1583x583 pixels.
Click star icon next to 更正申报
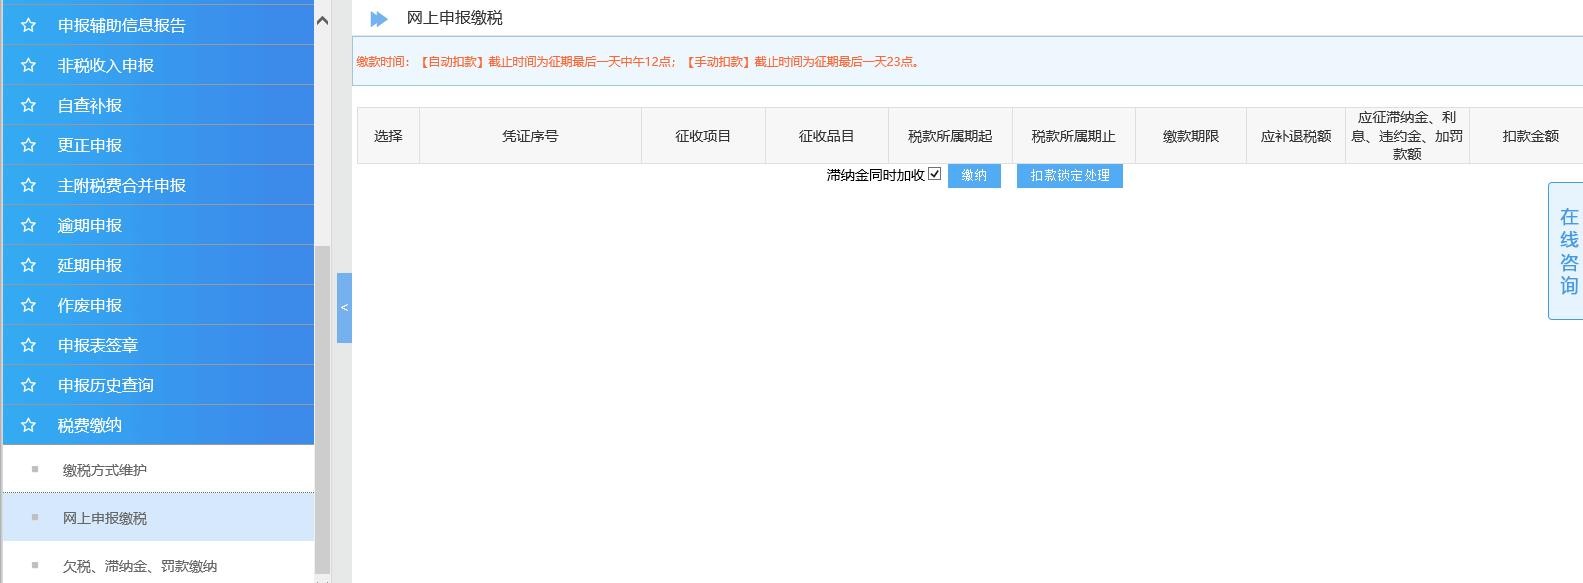pyautogui.click(x=28, y=145)
